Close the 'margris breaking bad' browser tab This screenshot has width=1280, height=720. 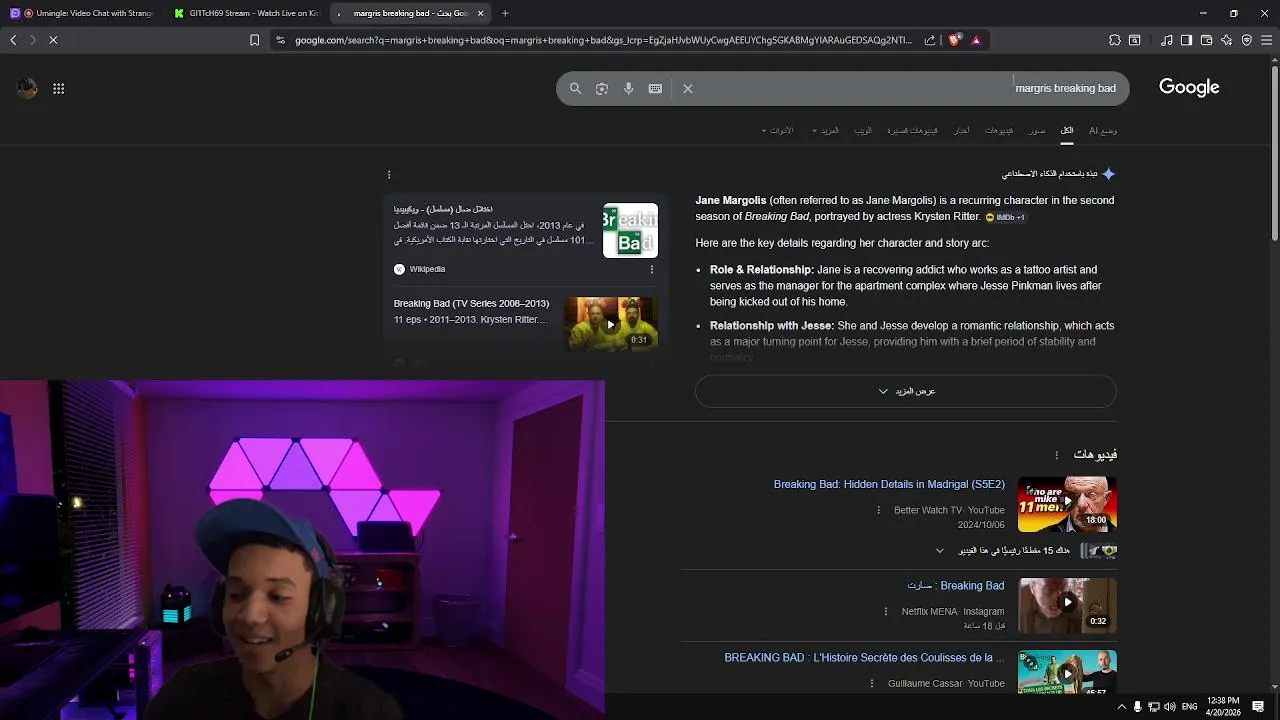click(x=480, y=13)
